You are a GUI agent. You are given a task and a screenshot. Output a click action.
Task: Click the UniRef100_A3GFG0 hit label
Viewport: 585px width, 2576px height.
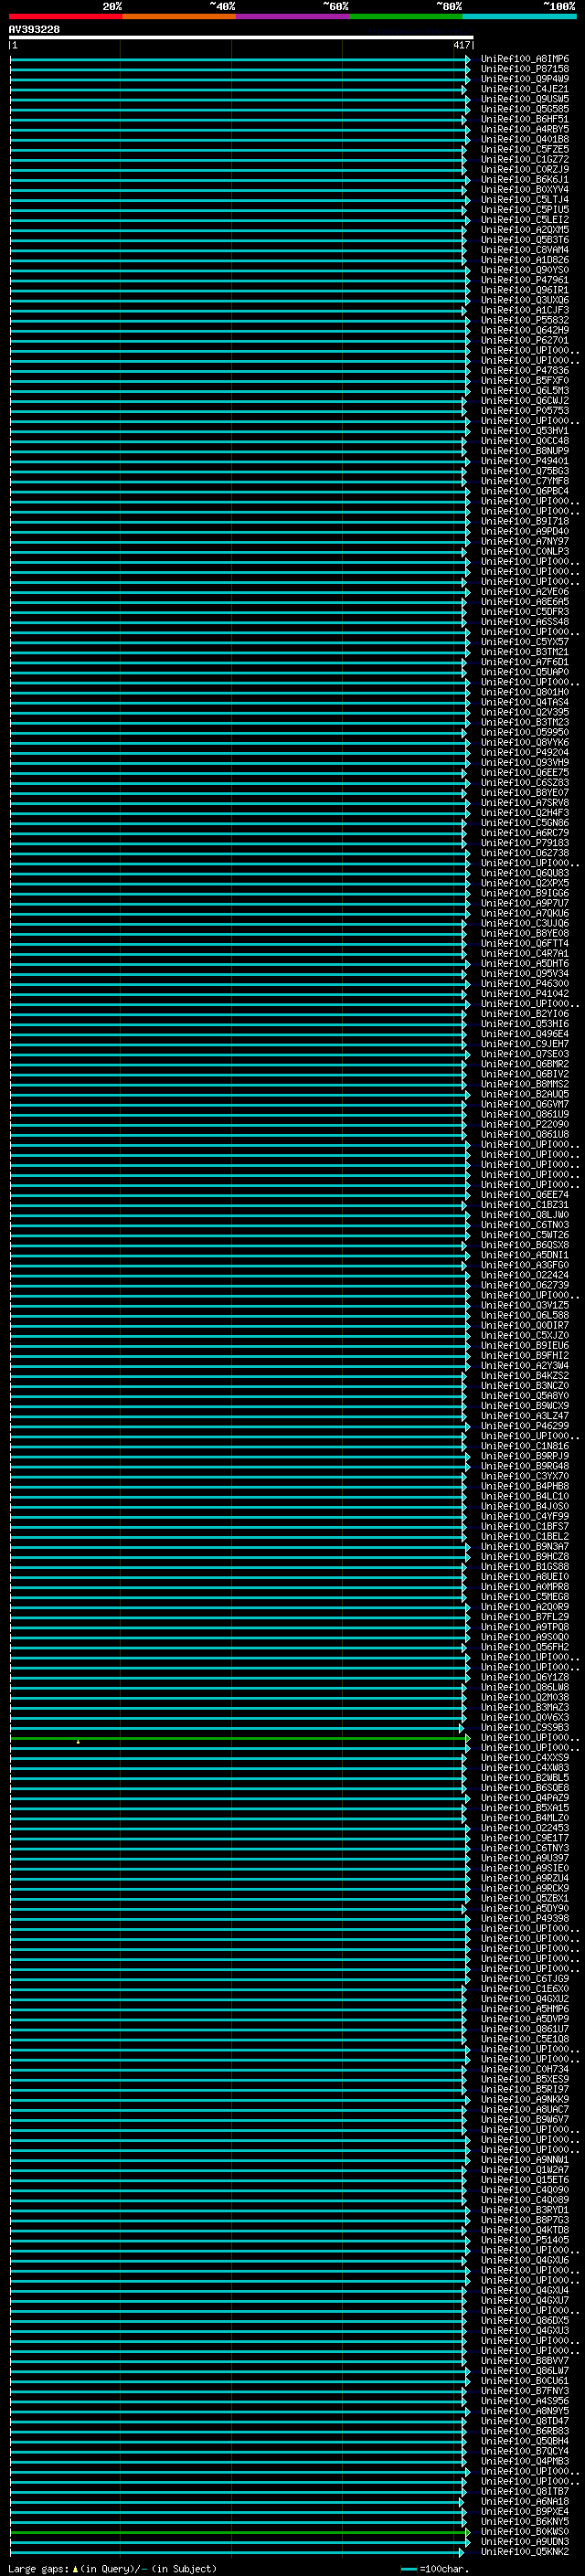525,1265
